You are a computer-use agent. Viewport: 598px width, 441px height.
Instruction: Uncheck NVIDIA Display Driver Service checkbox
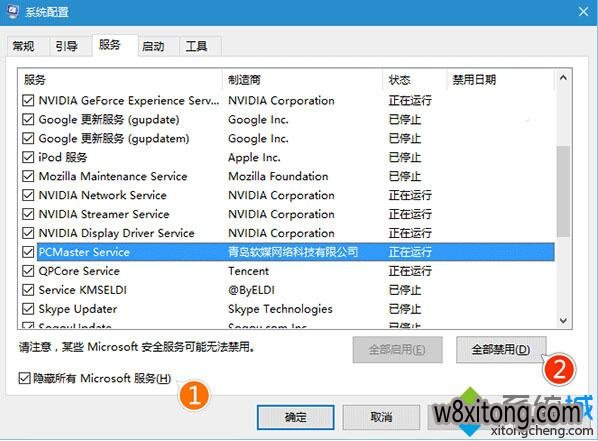coord(28,233)
